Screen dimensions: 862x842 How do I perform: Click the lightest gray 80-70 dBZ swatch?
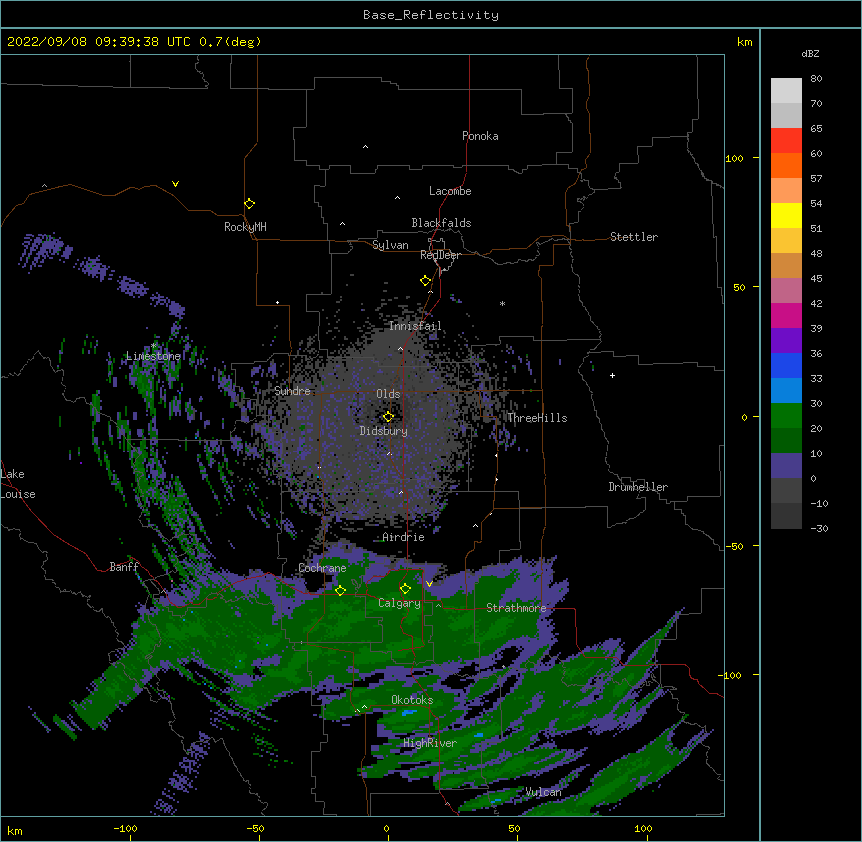coord(786,91)
